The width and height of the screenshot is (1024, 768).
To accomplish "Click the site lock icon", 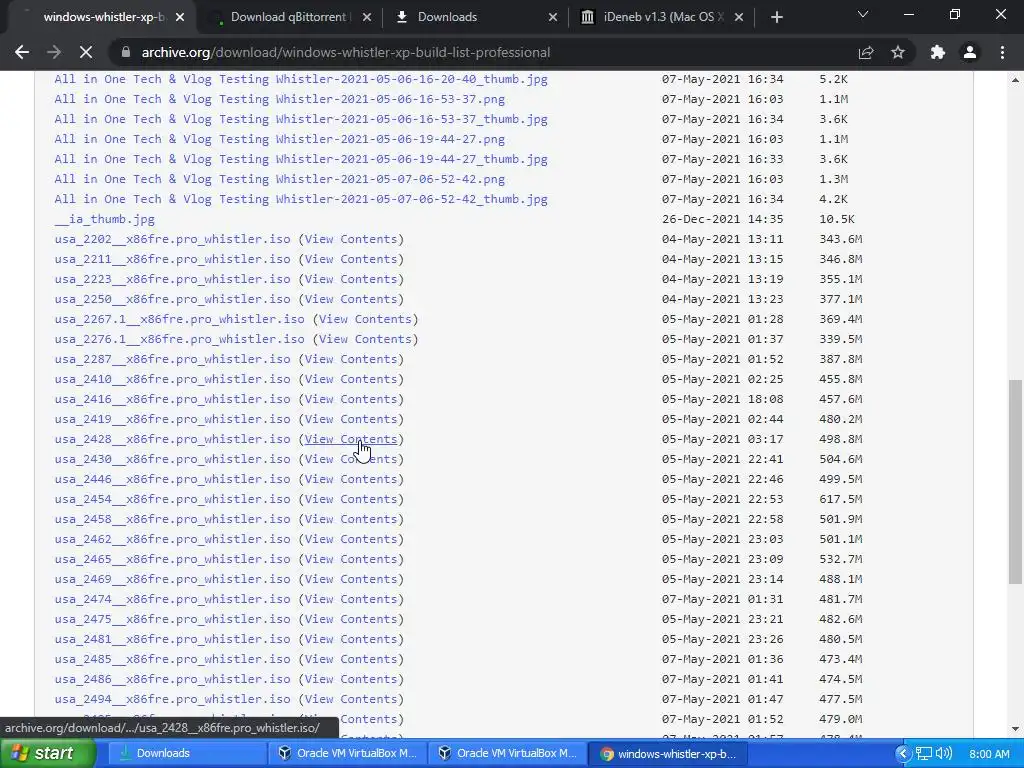I will pos(126,52).
